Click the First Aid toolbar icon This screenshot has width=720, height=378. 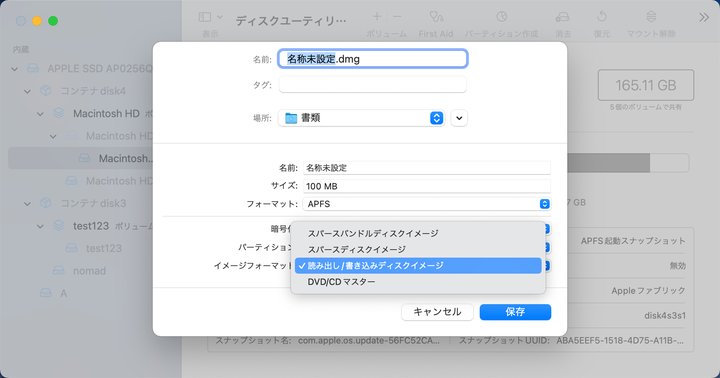point(436,17)
